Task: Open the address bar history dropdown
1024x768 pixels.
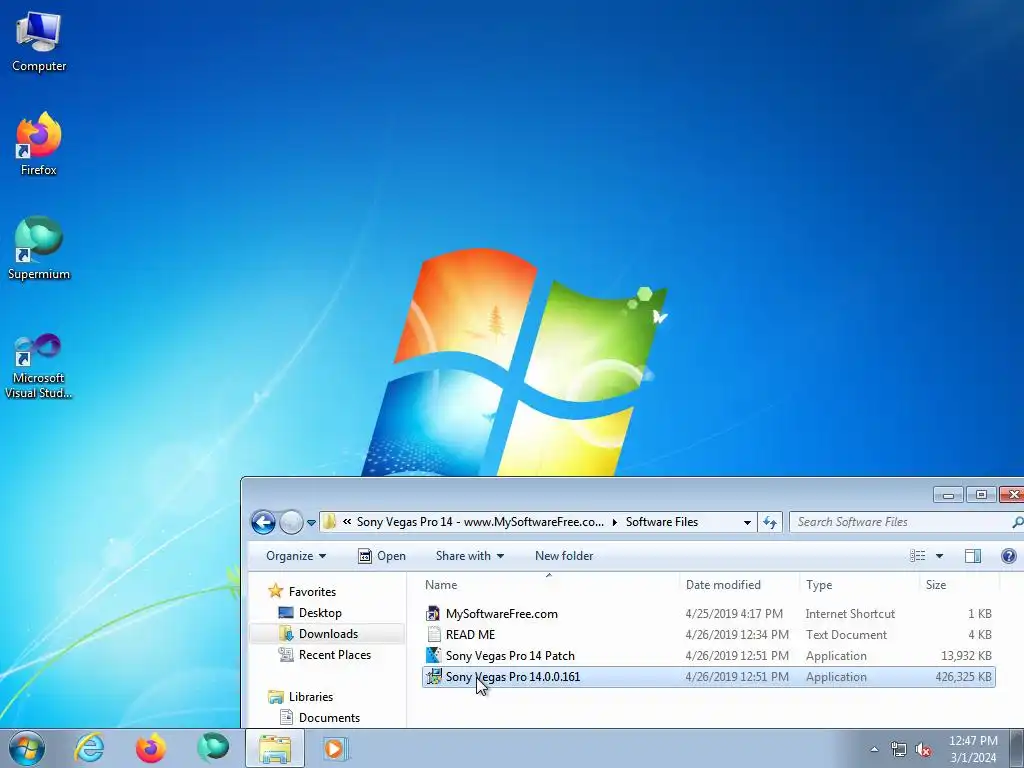Action: (747, 522)
